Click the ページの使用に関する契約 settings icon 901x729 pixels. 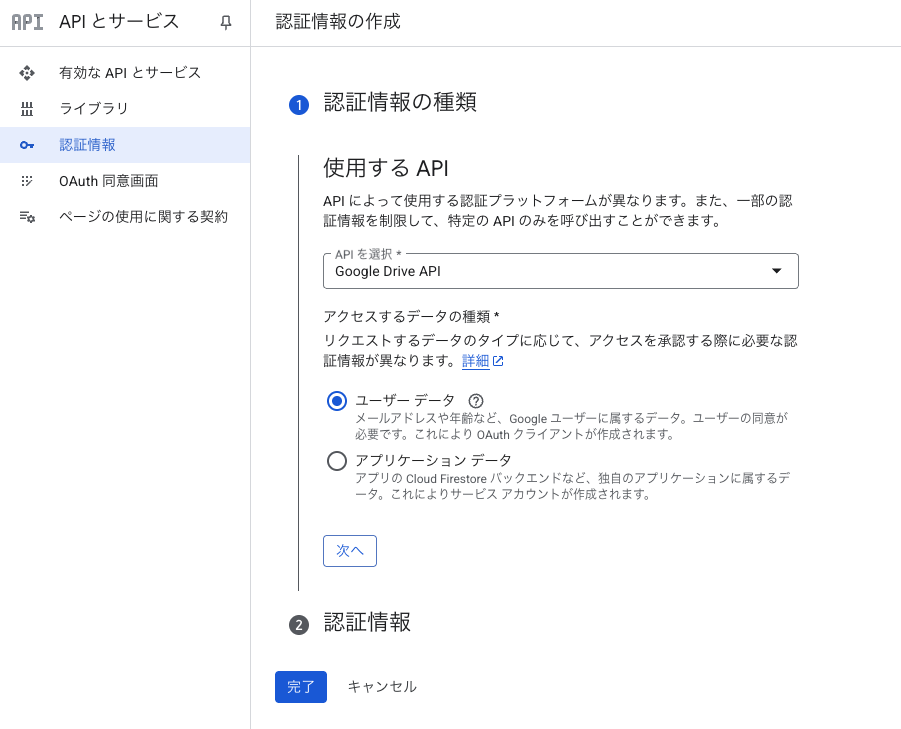(x=27, y=217)
